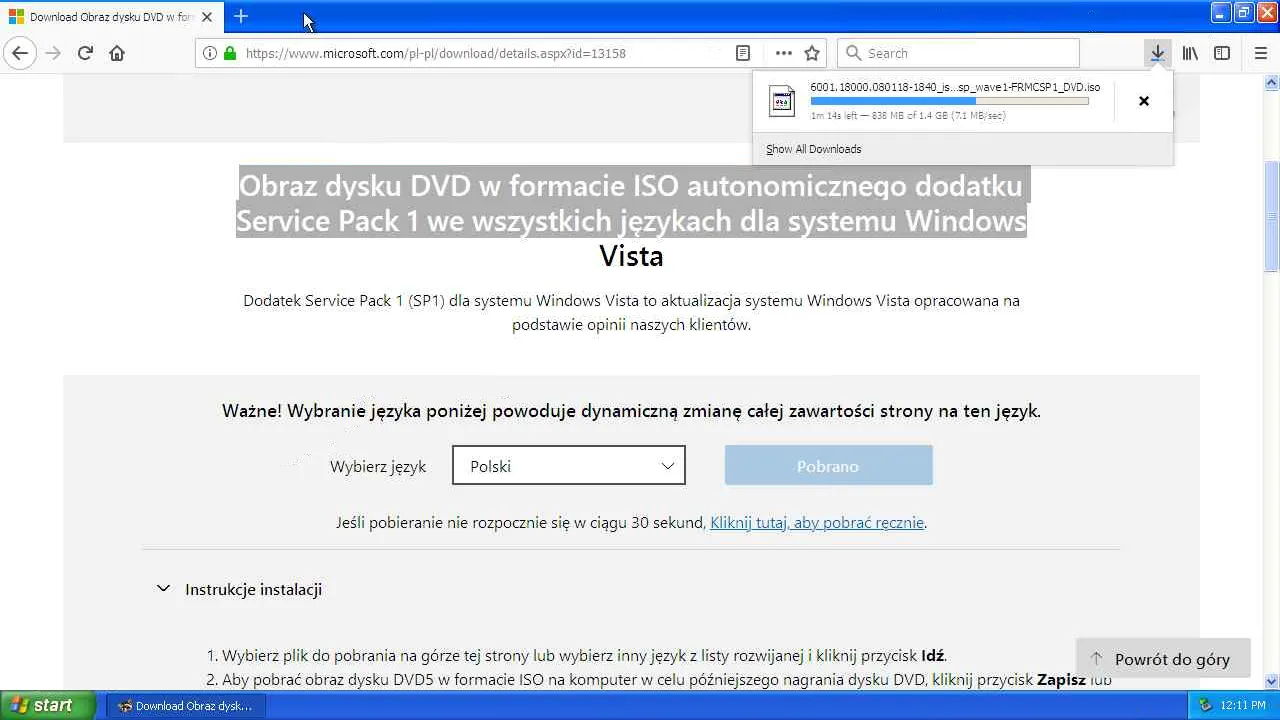The image size is (1280, 720).
Task: Cancel the ISO download in the panel
Action: (1144, 101)
